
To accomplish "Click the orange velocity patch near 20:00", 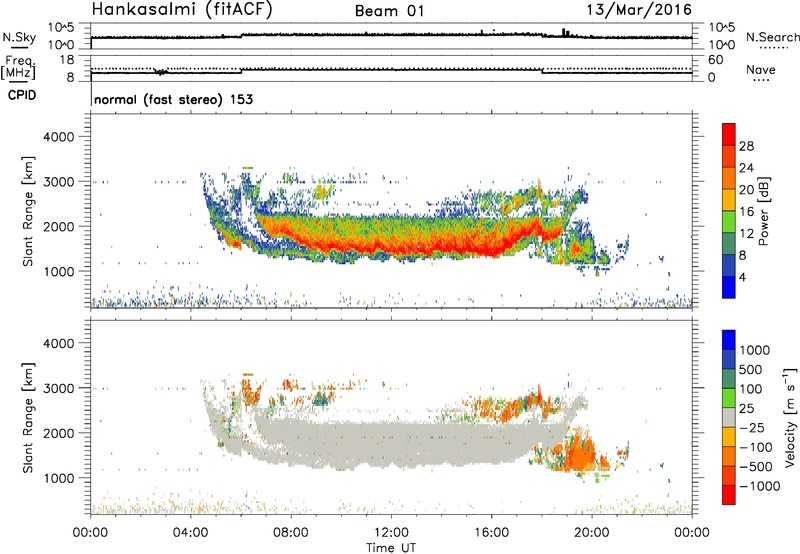I will click(x=582, y=451).
